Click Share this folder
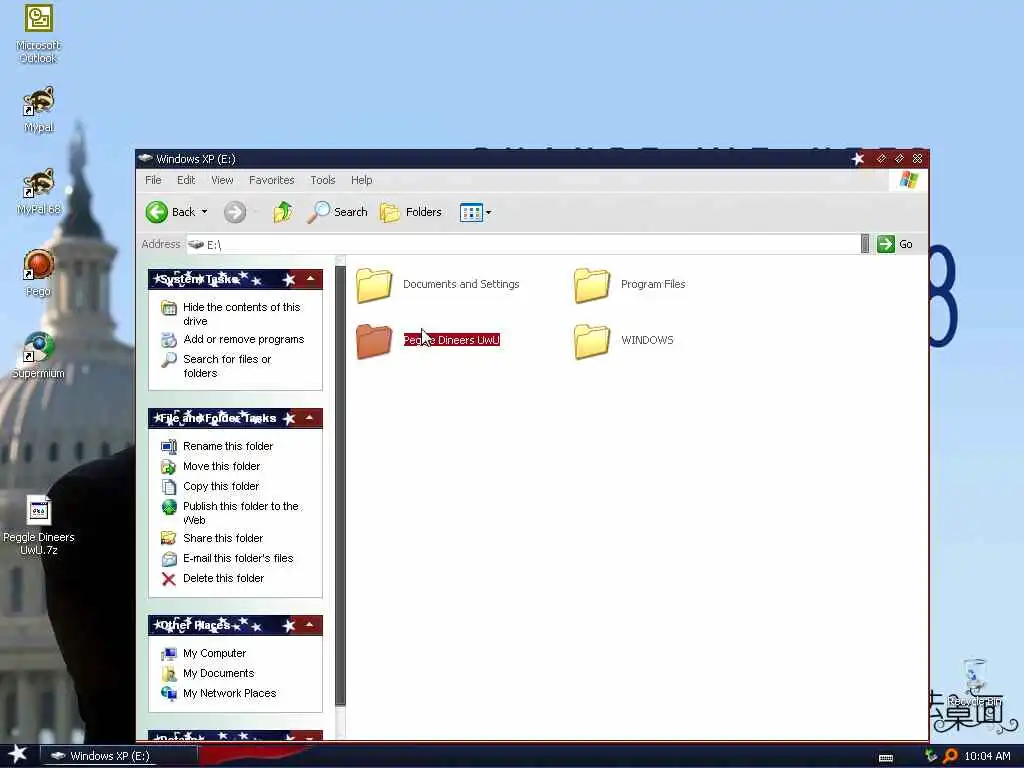The height and width of the screenshot is (768, 1024). [223, 538]
